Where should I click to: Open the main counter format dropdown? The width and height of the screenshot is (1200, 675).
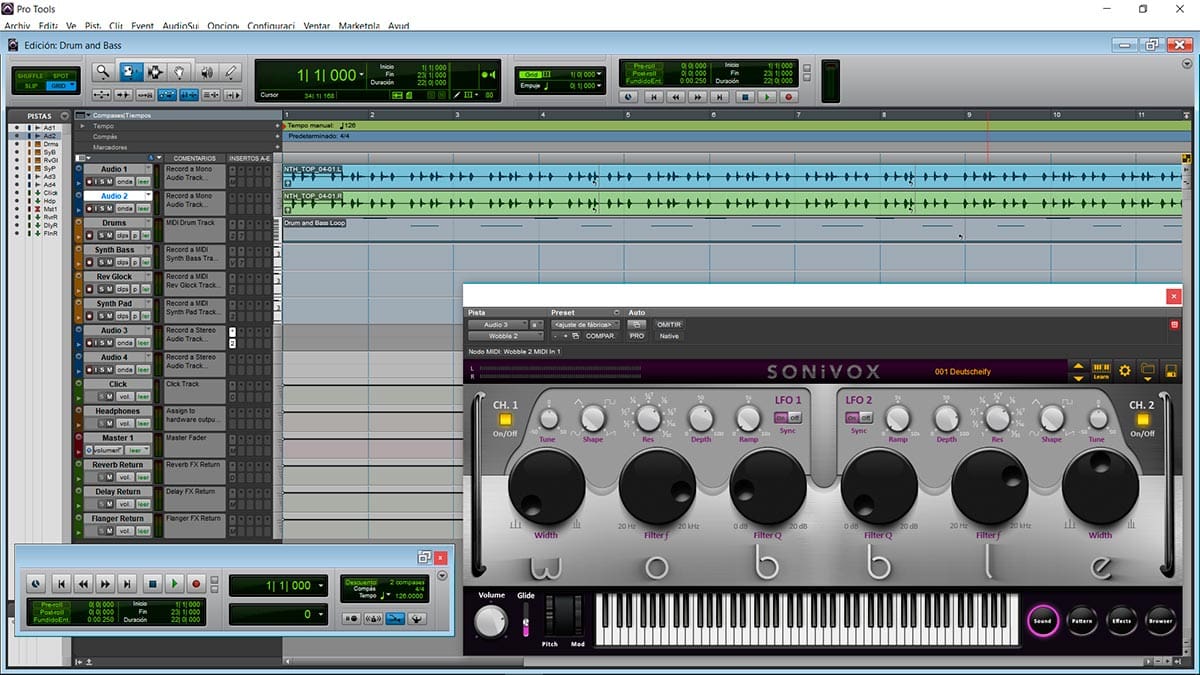pyautogui.click(x=362, y=75)
